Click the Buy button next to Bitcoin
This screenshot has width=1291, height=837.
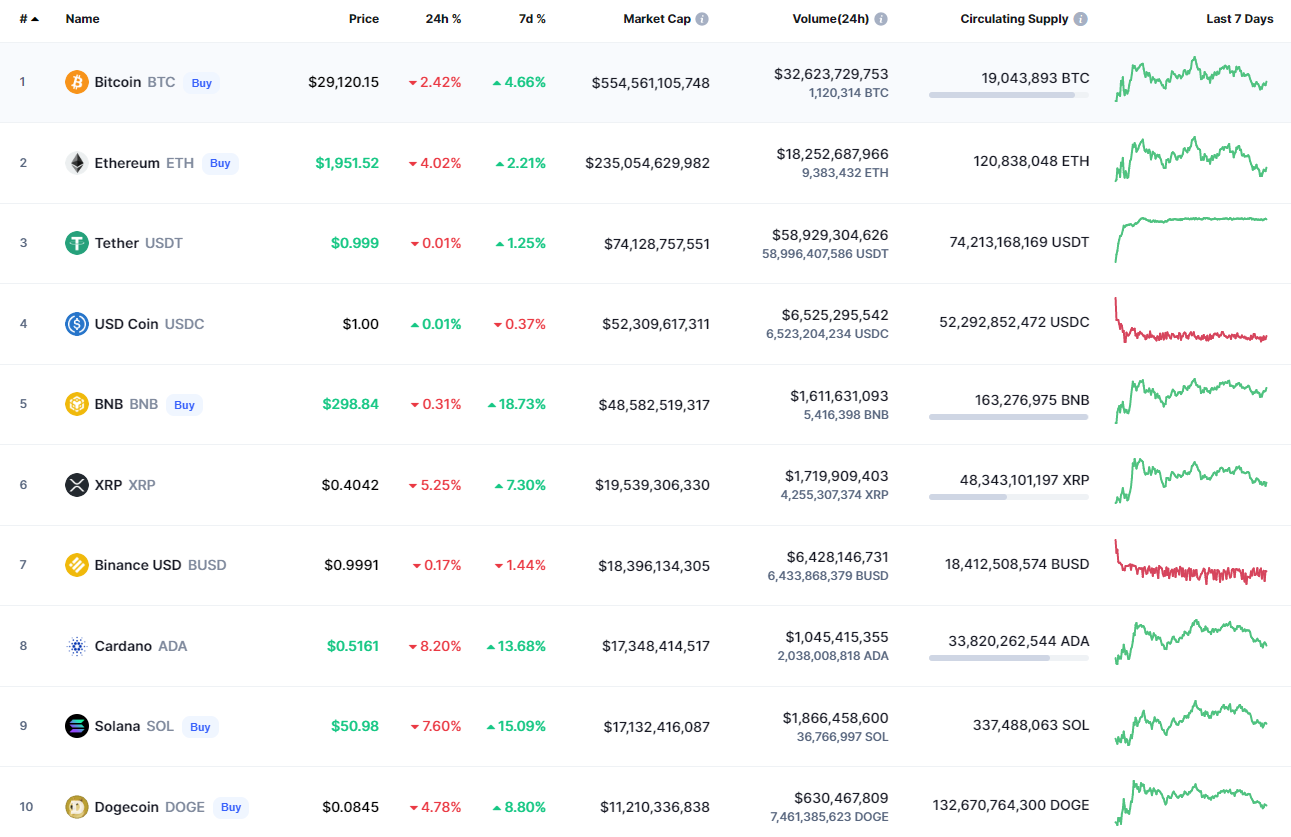tap(202, 83)
